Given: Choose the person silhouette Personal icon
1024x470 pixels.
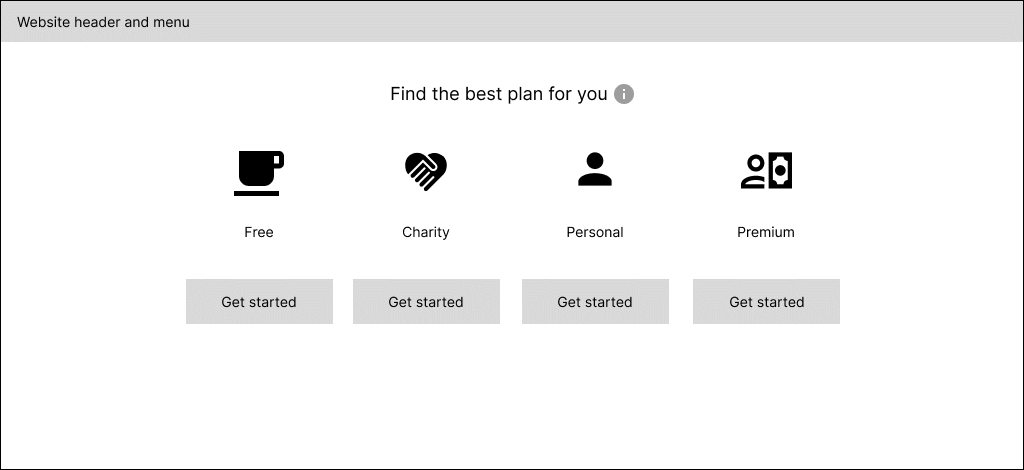Looking at the screenshot, I should point(595,169).
